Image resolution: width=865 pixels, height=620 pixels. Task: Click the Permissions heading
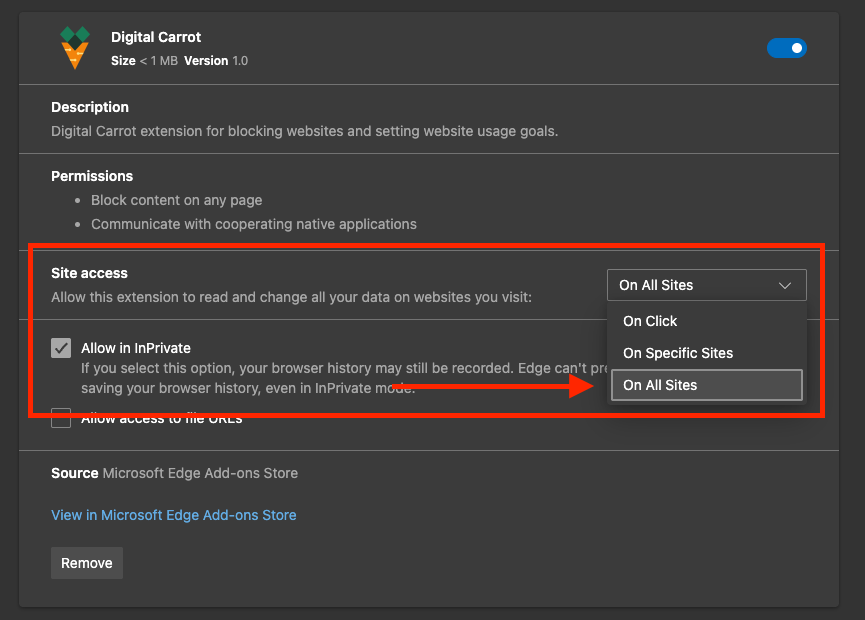coord(92,176)
